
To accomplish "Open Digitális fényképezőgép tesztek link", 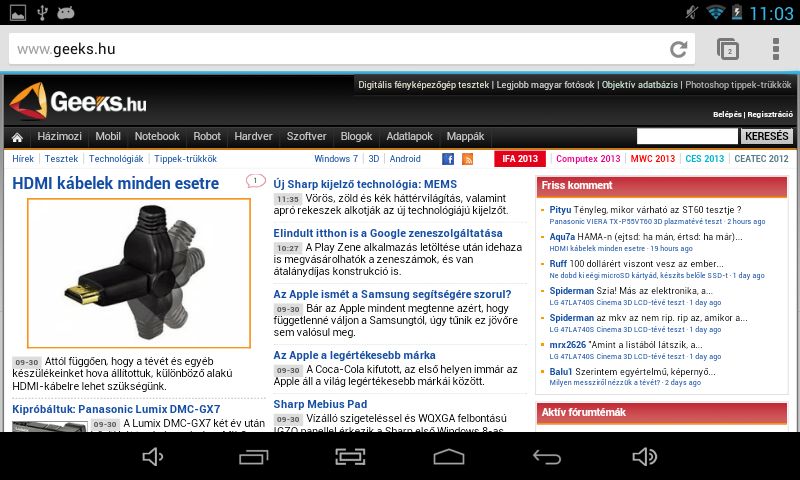I will [423, 85].
